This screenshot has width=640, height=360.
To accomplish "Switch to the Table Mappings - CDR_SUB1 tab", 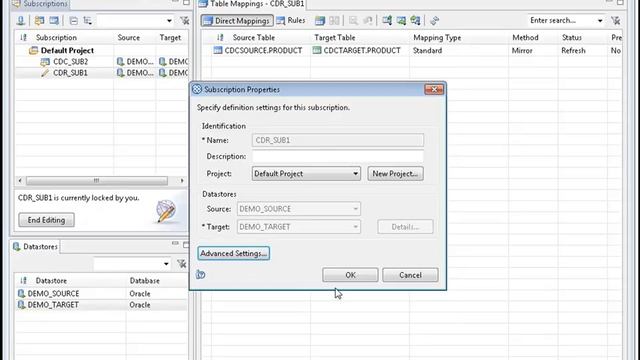I will coord(252,4).
